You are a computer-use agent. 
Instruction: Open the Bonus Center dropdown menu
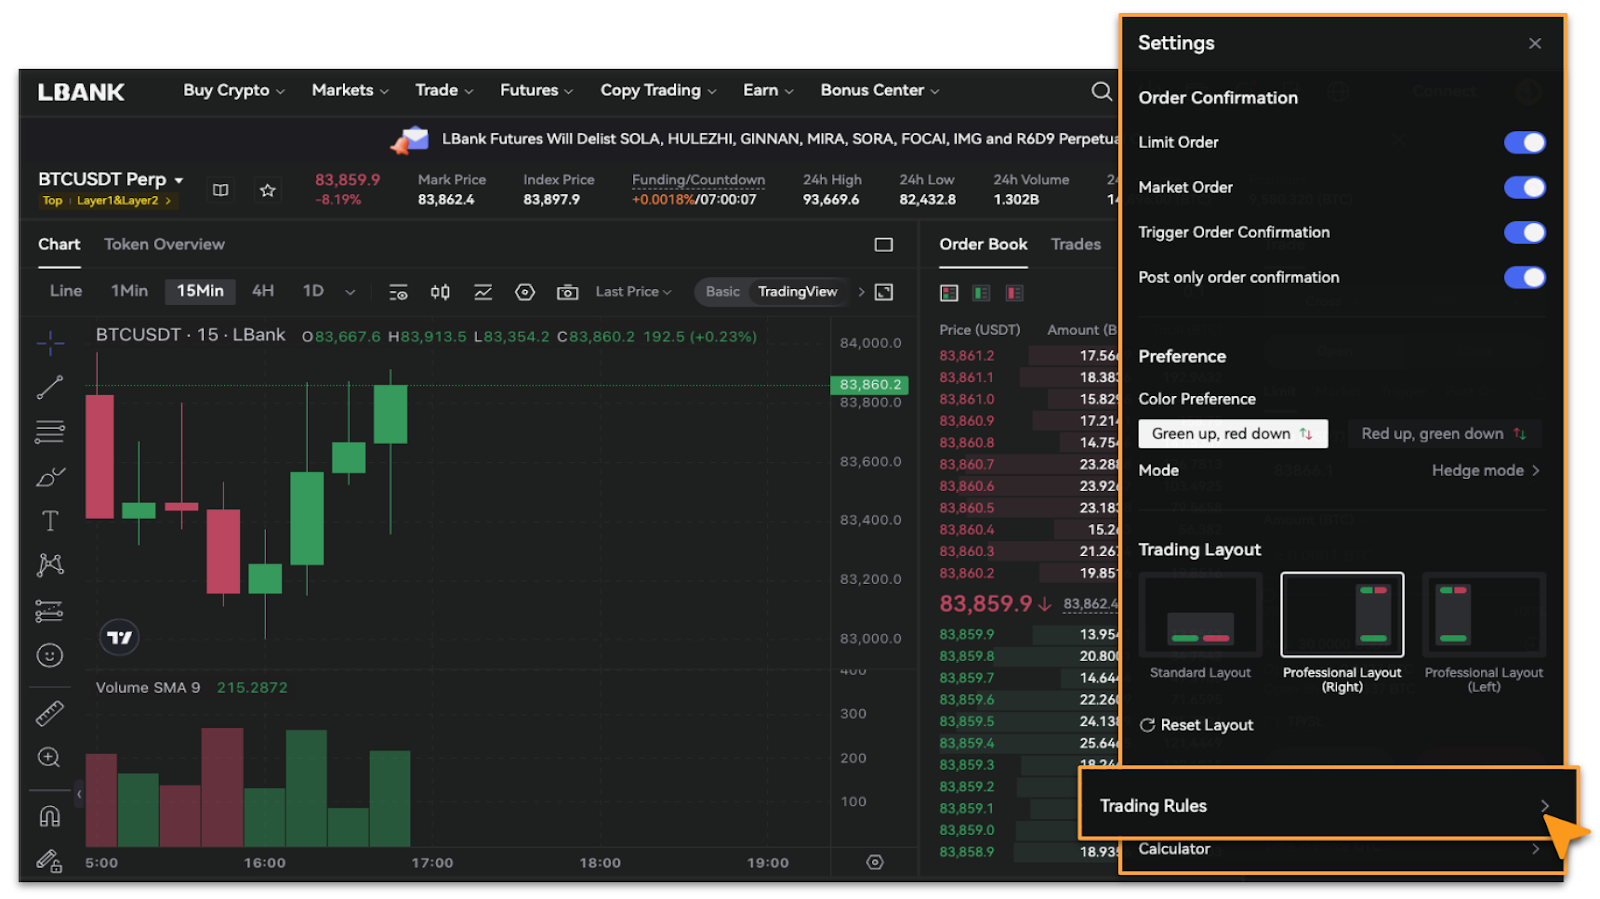pyautogui.click(x=880, y=91)
